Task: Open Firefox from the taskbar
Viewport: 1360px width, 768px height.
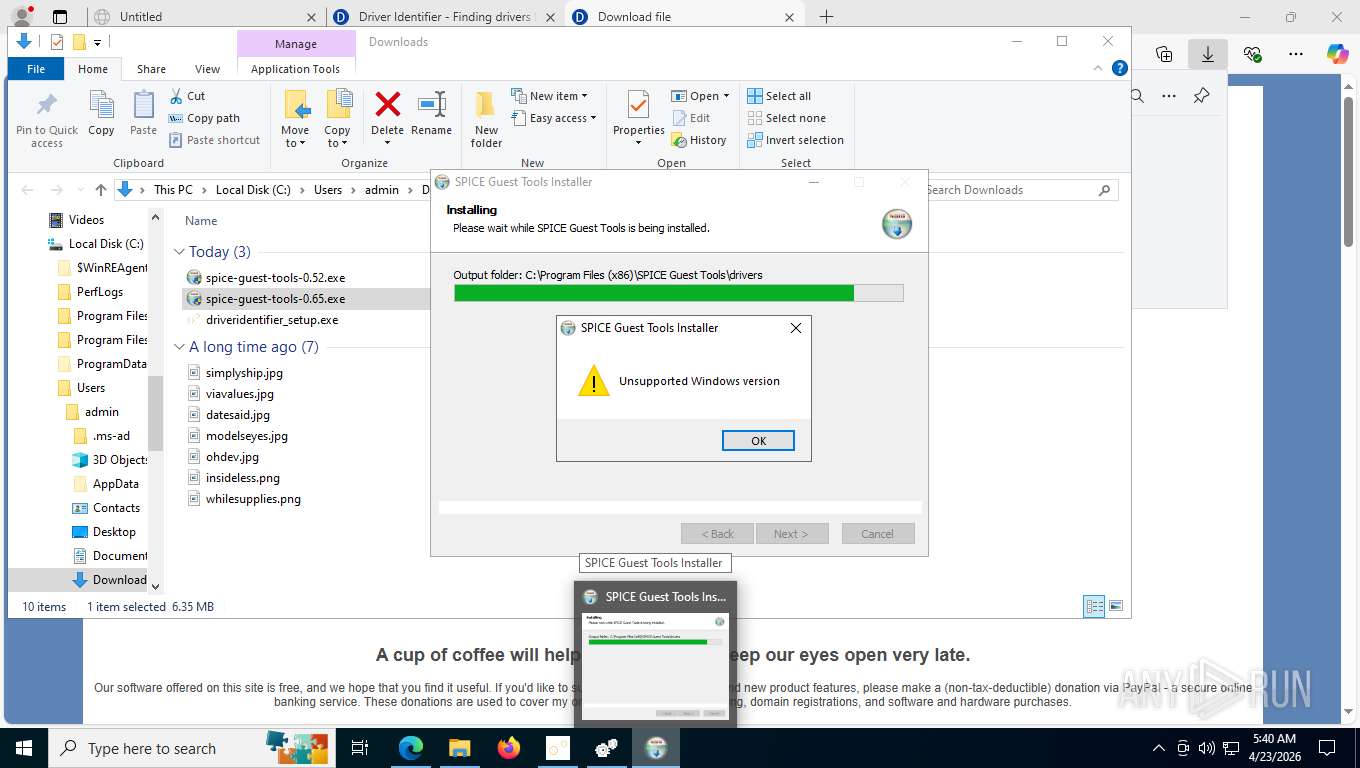Action: click(x=509, y=748)
